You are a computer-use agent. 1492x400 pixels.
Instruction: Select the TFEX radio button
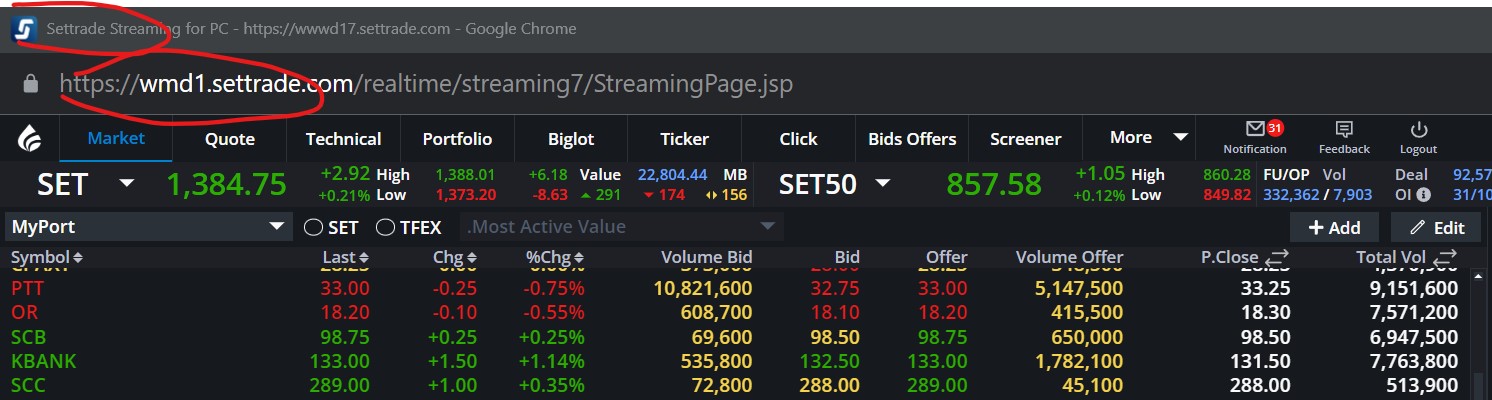[x=385, y=227]
